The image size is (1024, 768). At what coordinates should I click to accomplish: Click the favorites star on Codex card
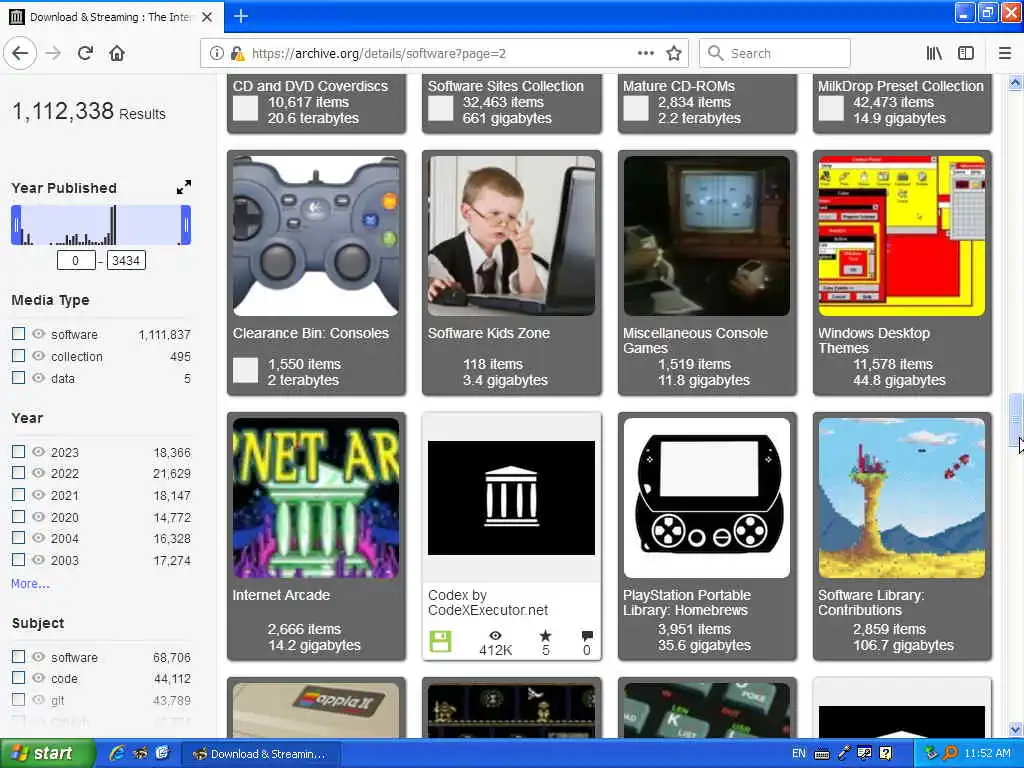click(x=545, y=635)
